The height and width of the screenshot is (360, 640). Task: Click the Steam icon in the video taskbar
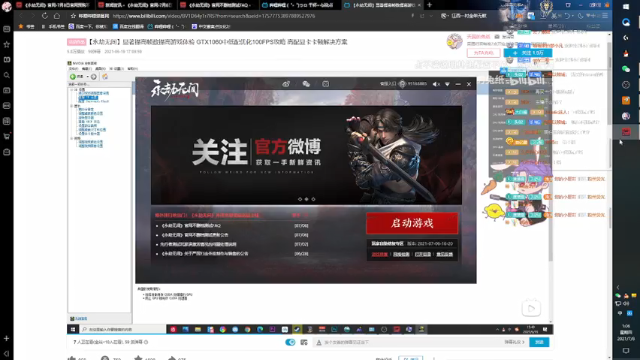click(x=297, y=329)
